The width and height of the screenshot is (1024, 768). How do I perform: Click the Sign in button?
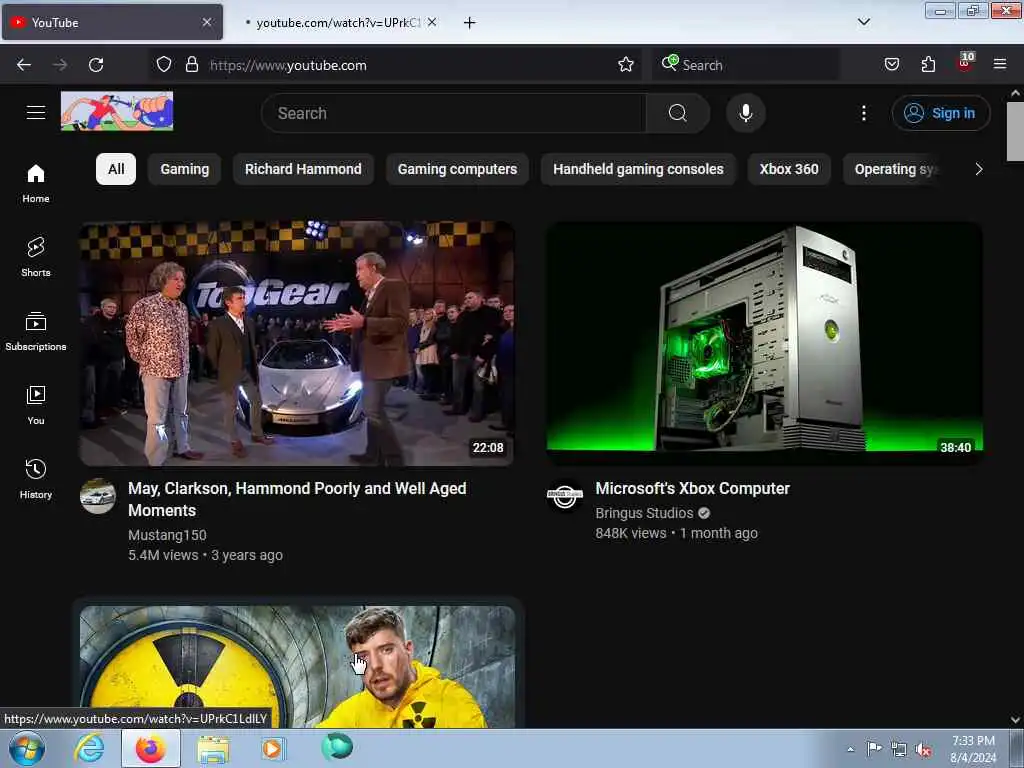click(940, 113)
